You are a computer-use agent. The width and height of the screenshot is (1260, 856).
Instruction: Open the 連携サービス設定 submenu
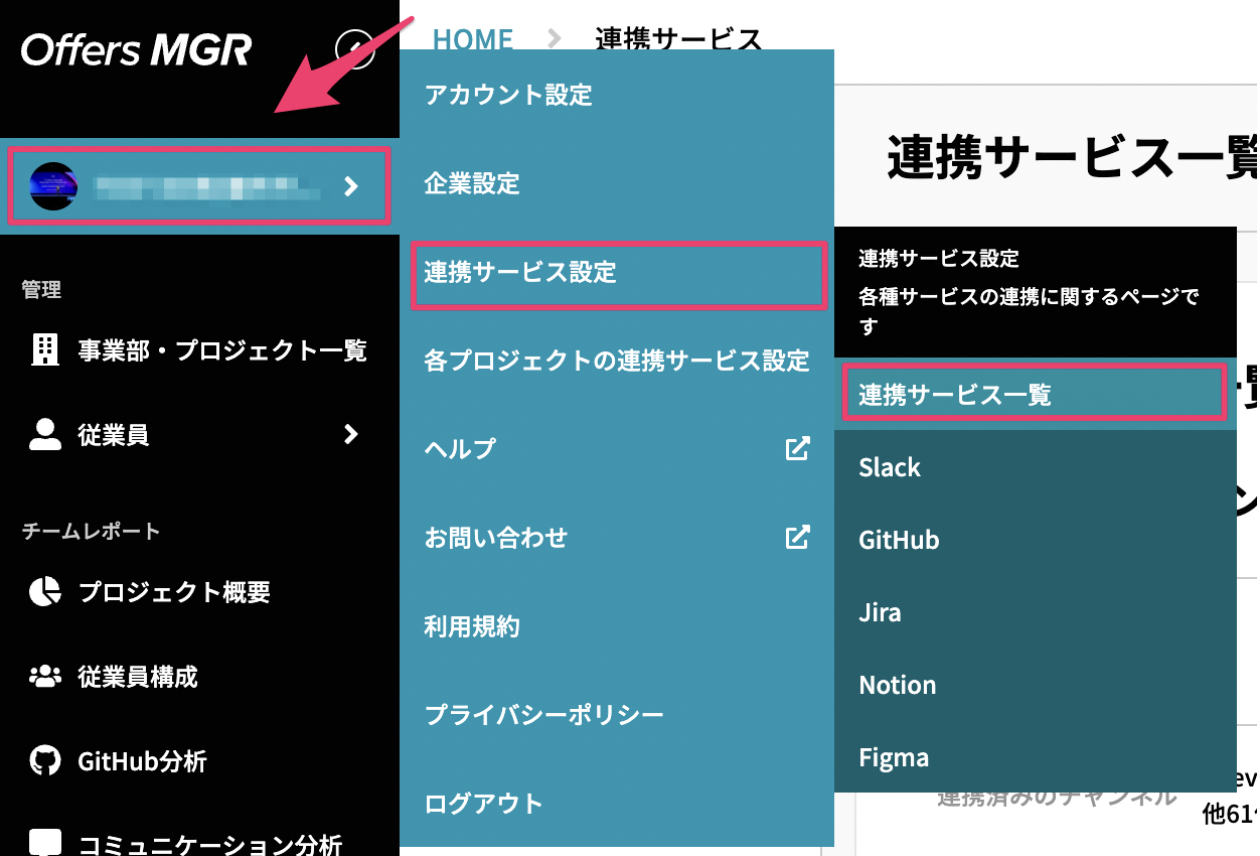(619, 273)
